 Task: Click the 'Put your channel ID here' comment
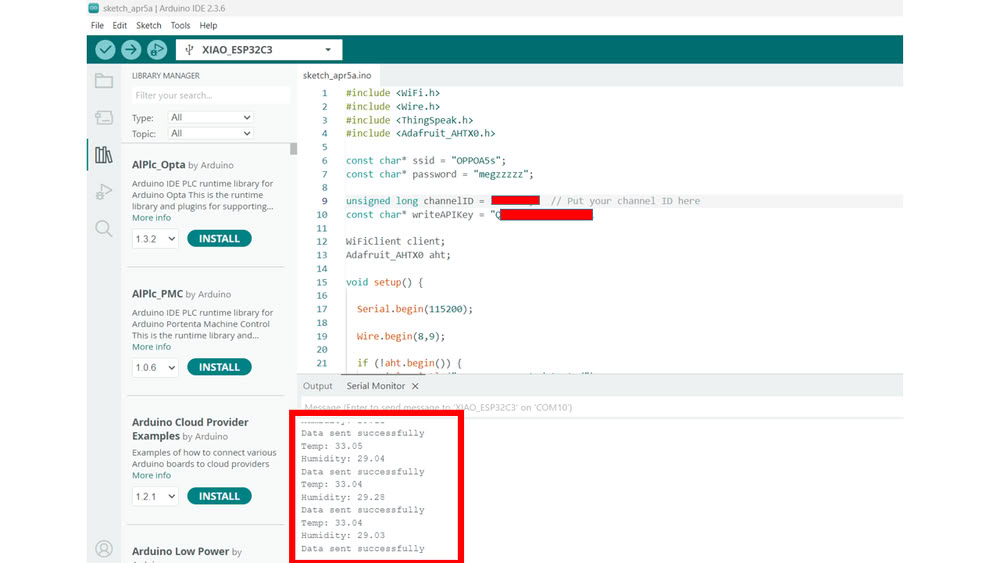tap(625, 201)
